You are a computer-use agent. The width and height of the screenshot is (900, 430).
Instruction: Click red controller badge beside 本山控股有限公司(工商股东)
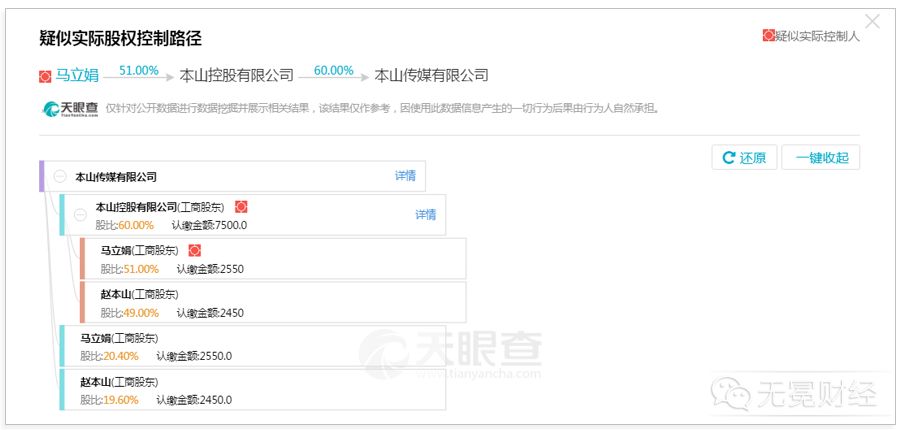241,207
